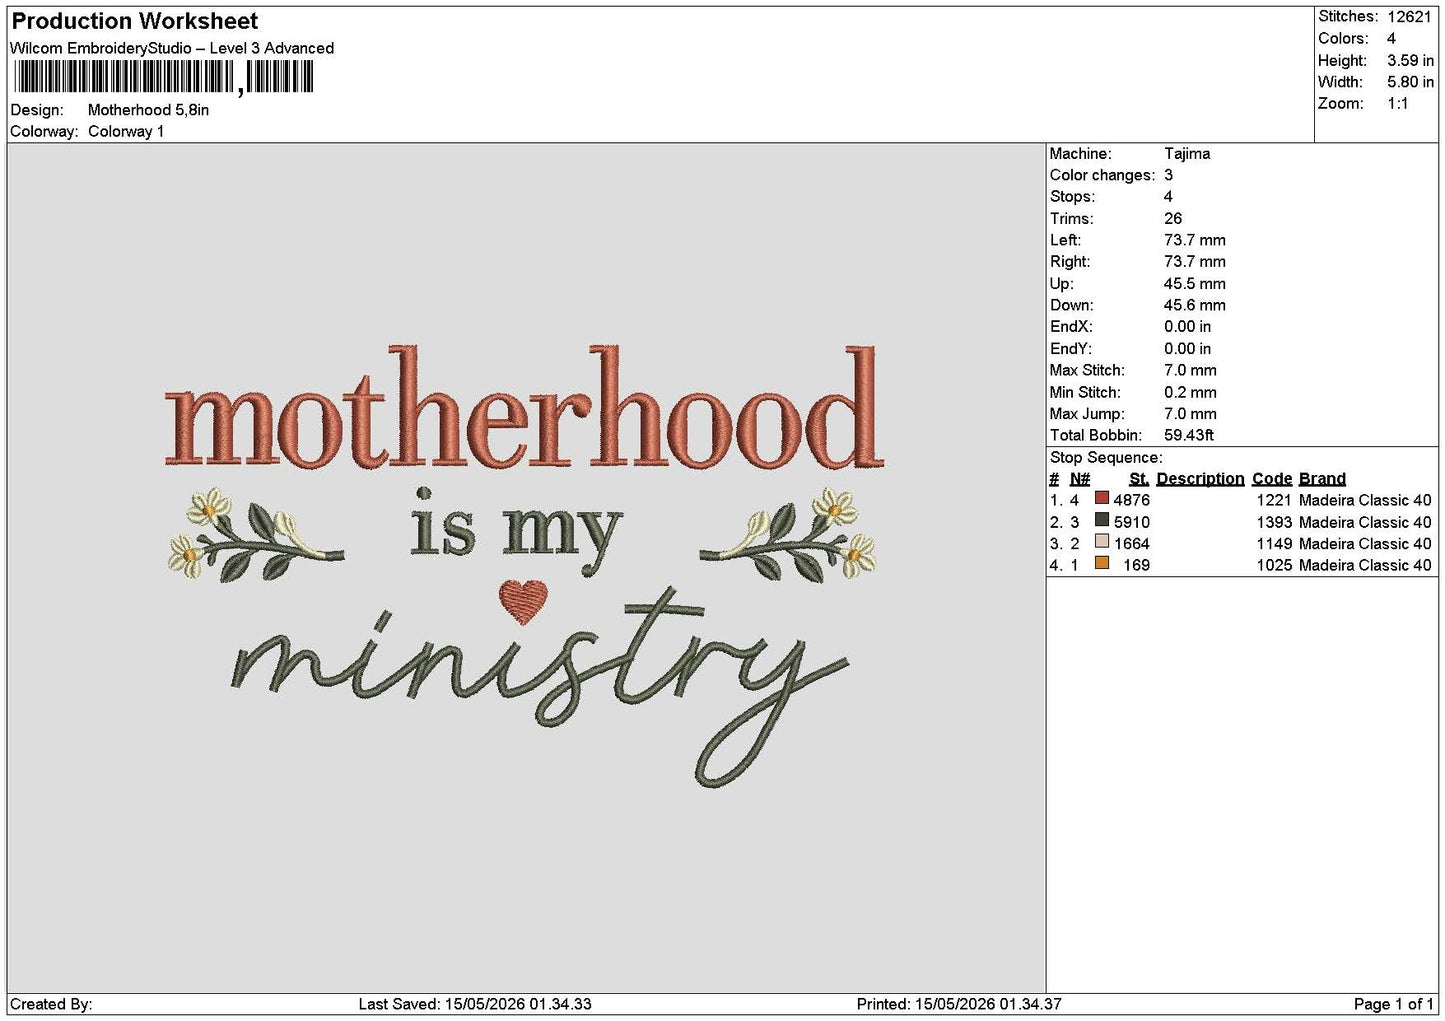
Task: Click stitch count 169 in stop sequence
Action: pos(1137,565)
